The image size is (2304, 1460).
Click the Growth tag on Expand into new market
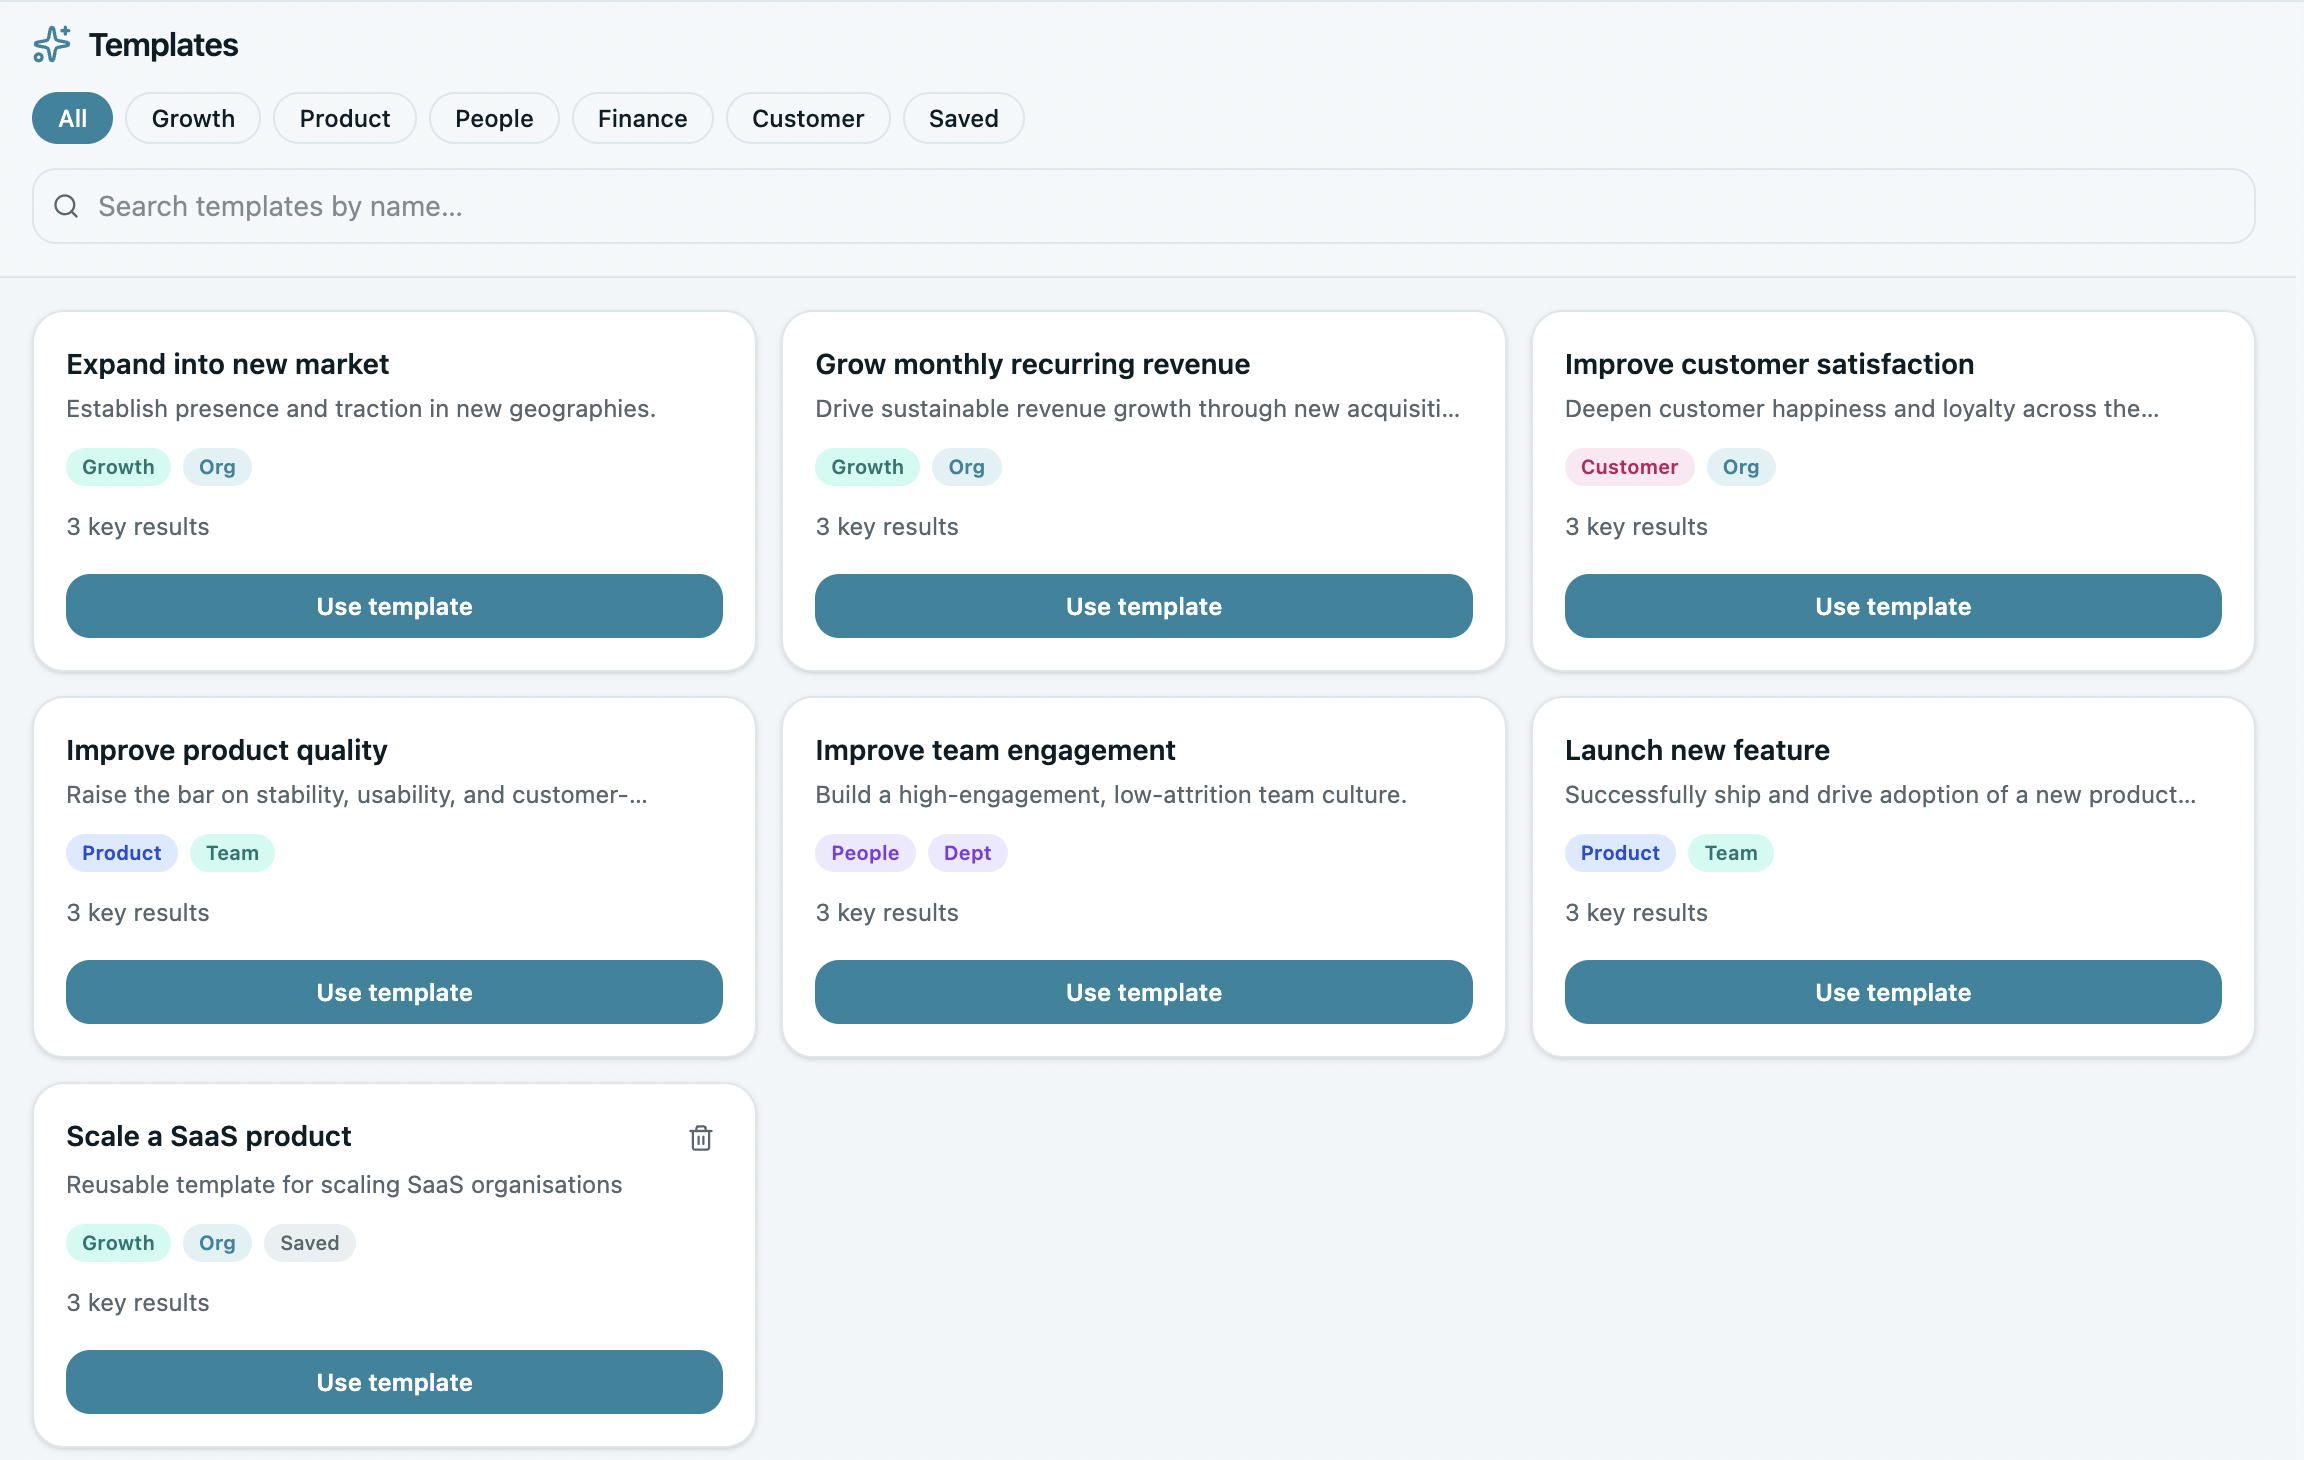118,467
